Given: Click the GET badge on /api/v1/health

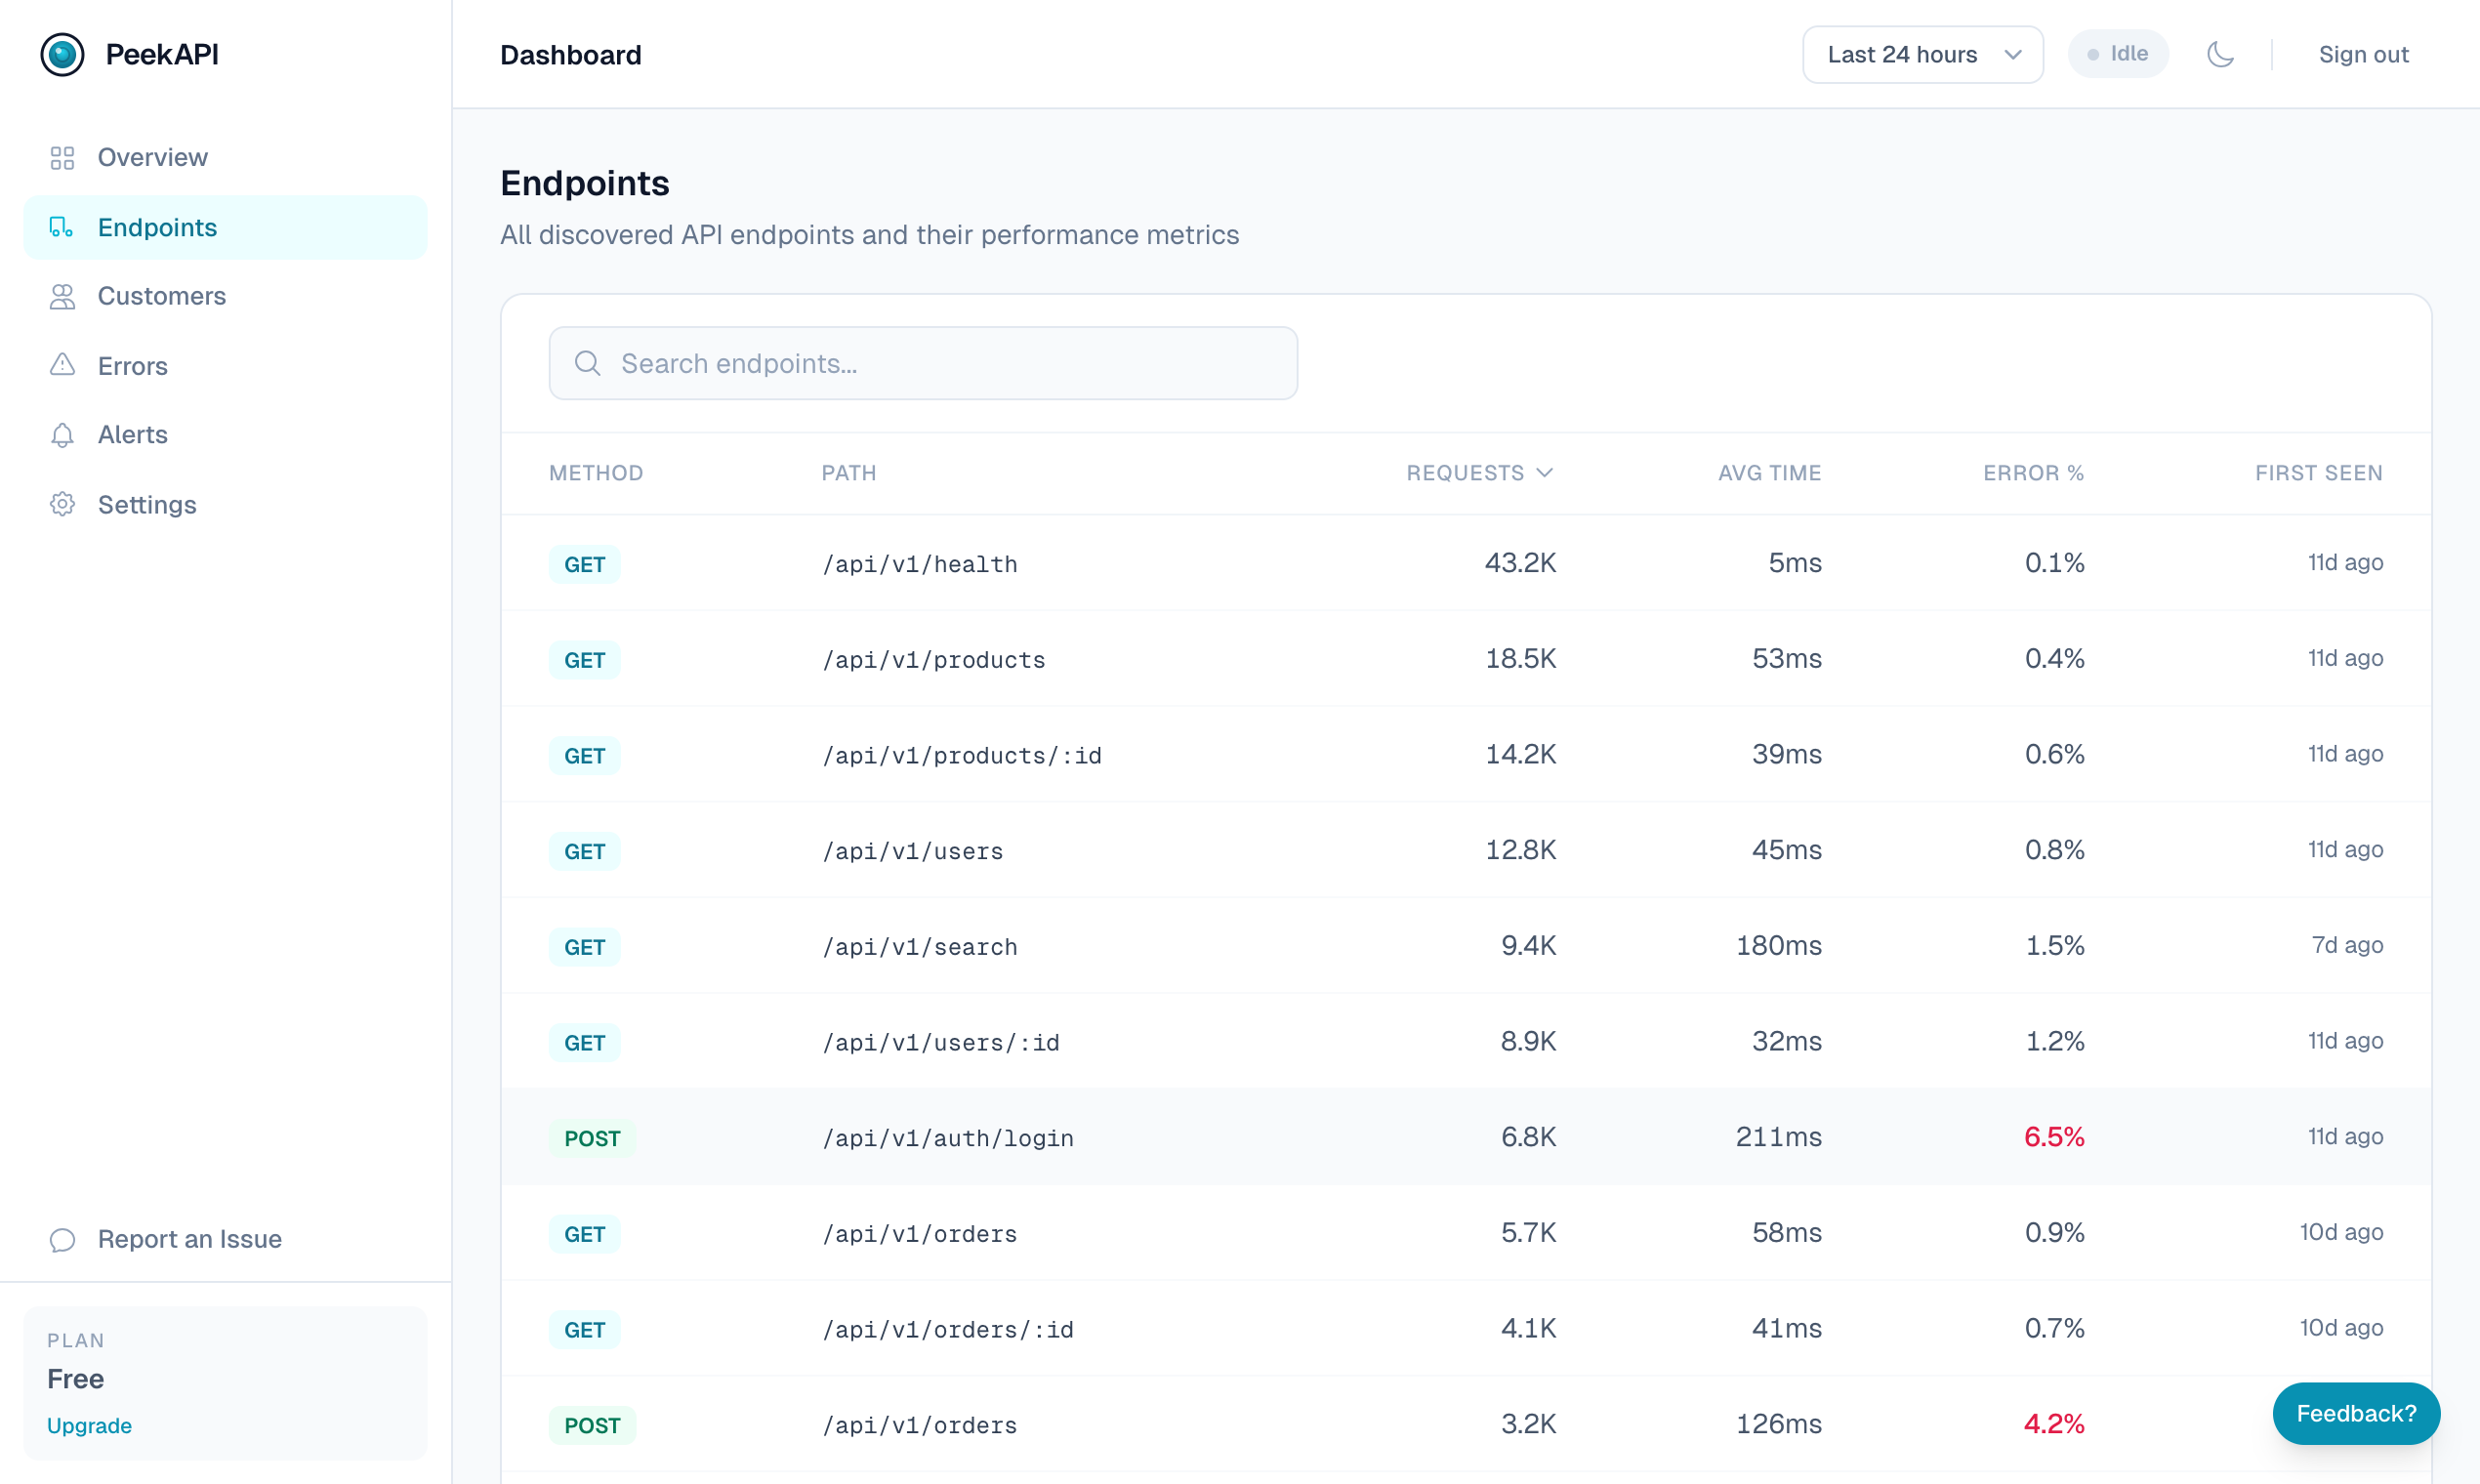Looking at the screenshot, I should click(x=585, y=563).
